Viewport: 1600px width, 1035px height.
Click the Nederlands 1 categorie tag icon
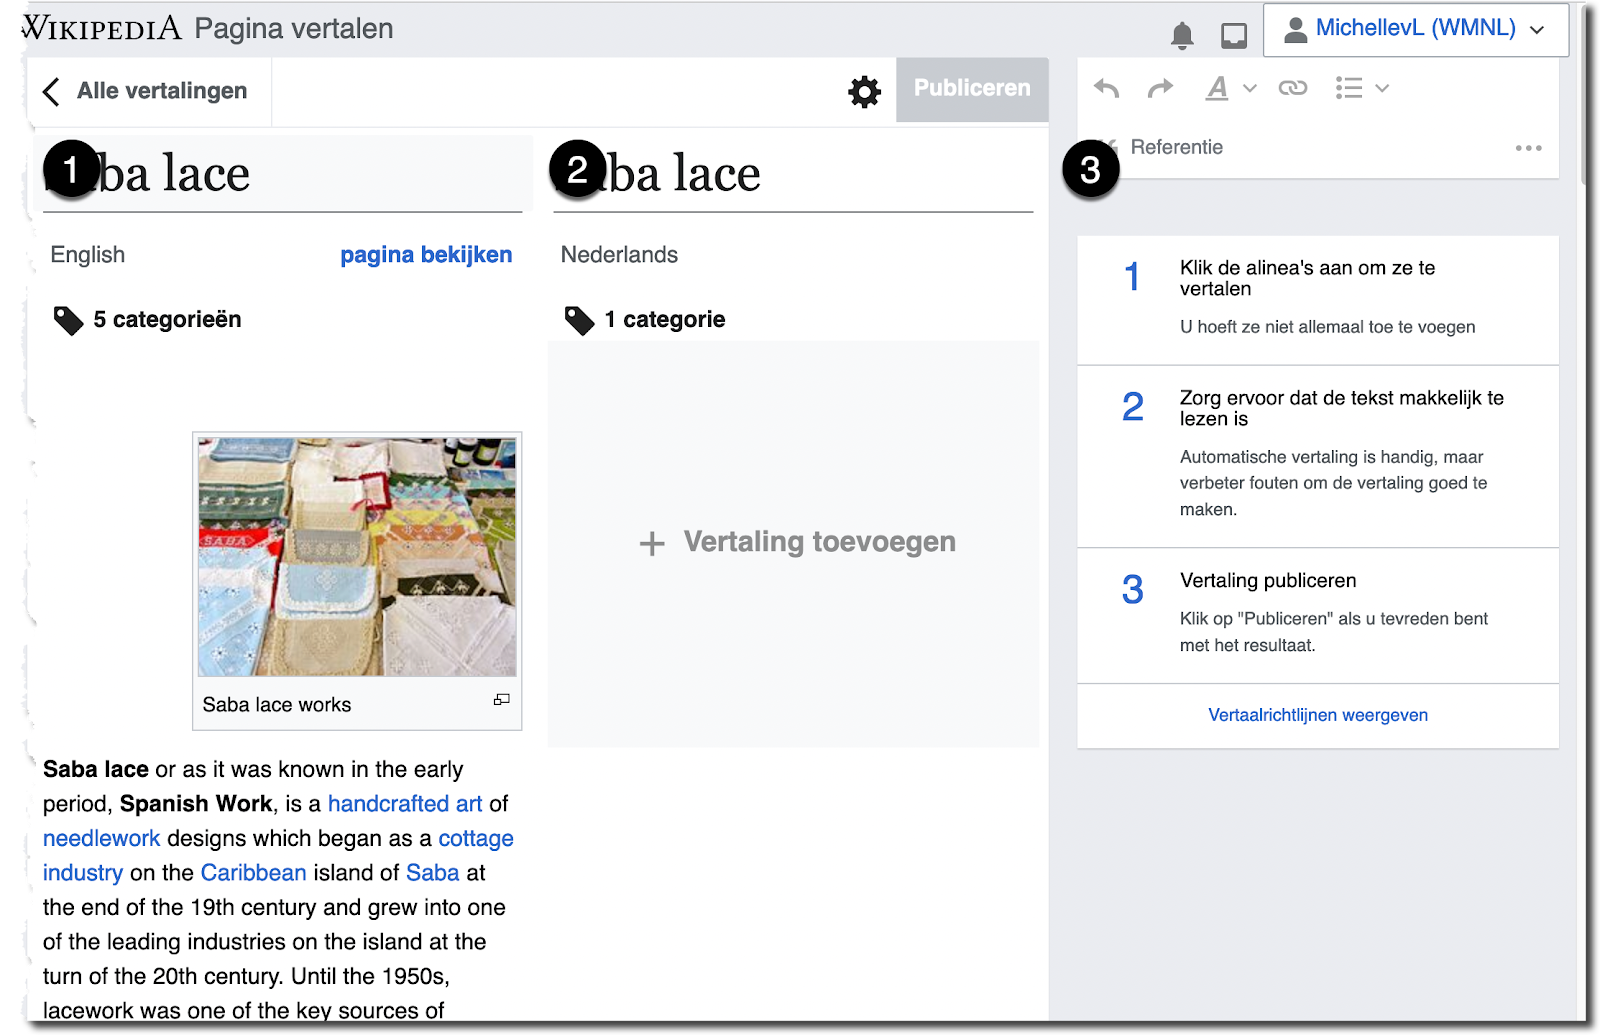click(x=579, y=320)
